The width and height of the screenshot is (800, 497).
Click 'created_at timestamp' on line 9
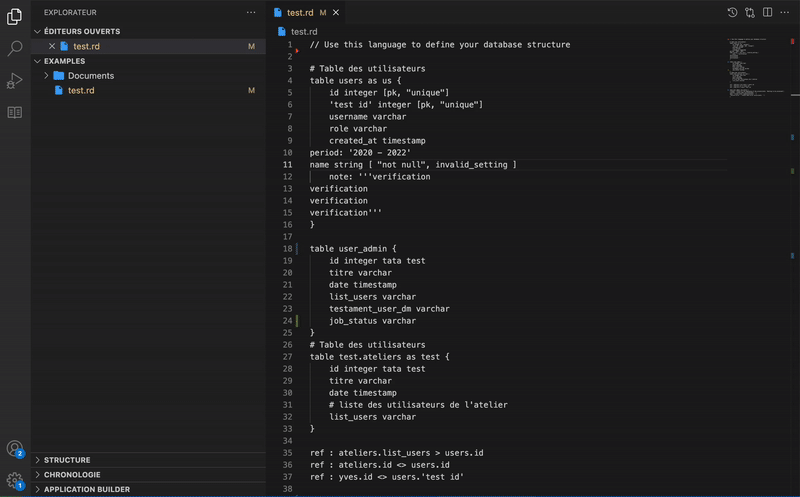tap(377, 141)
